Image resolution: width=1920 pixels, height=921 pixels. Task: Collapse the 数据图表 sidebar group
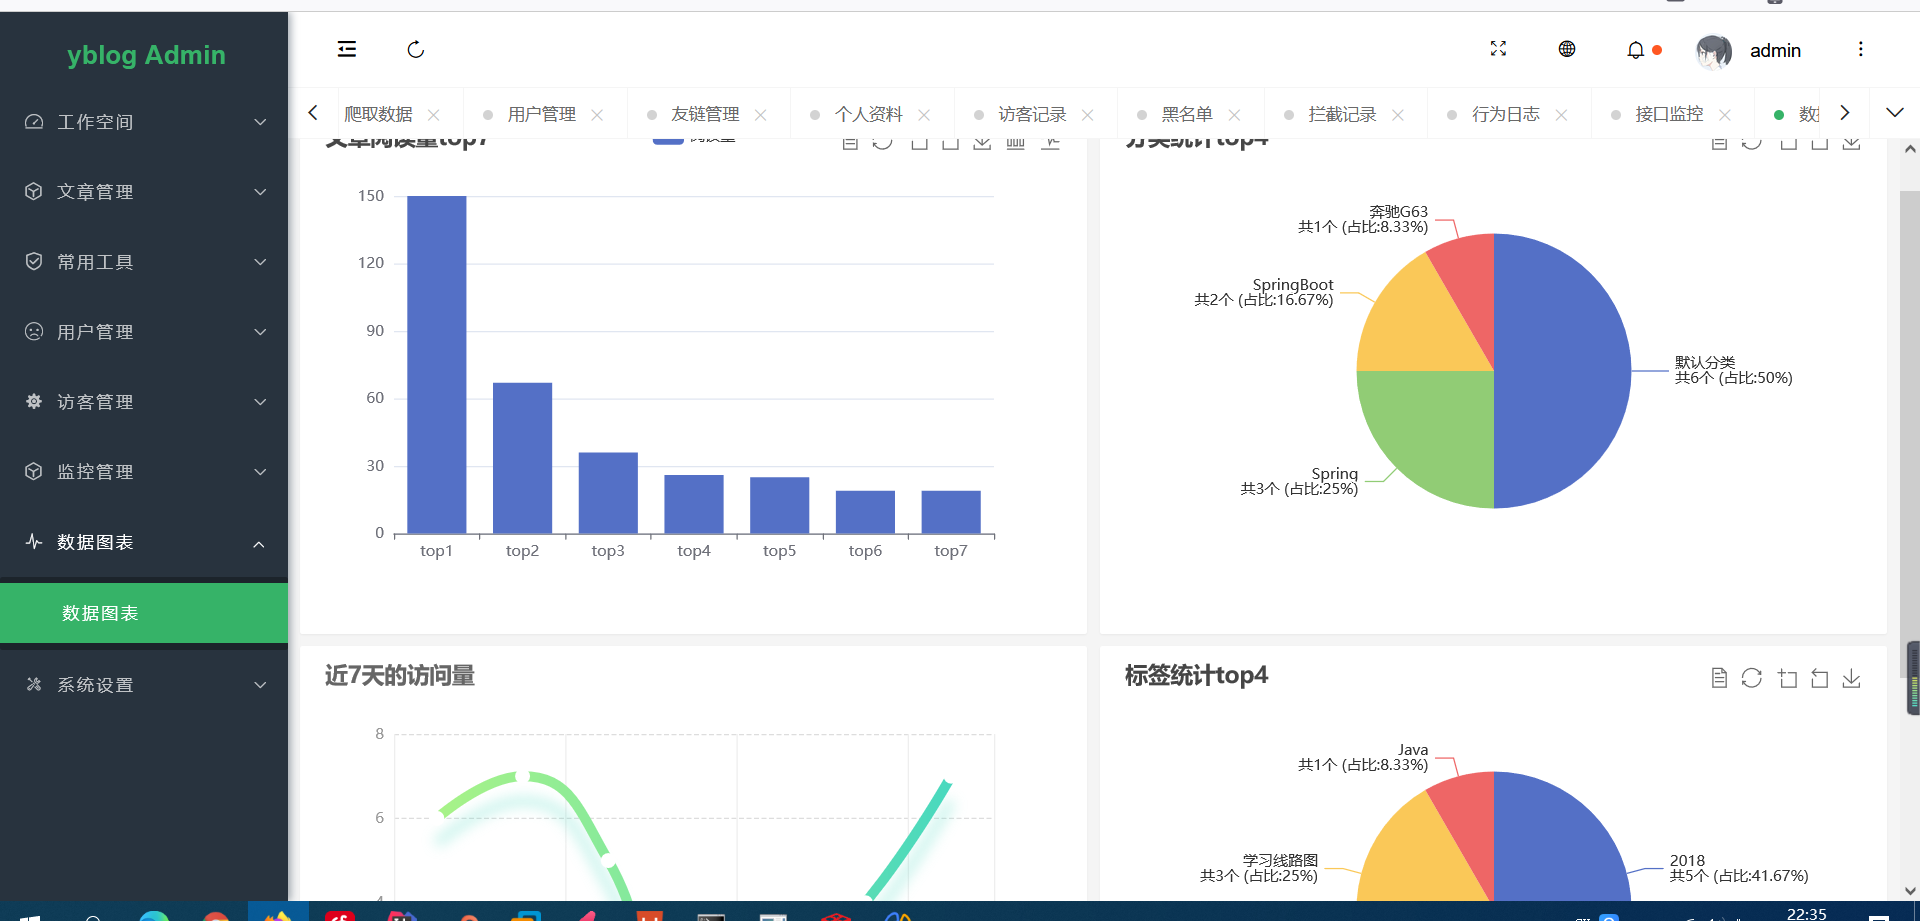(144, 542)
